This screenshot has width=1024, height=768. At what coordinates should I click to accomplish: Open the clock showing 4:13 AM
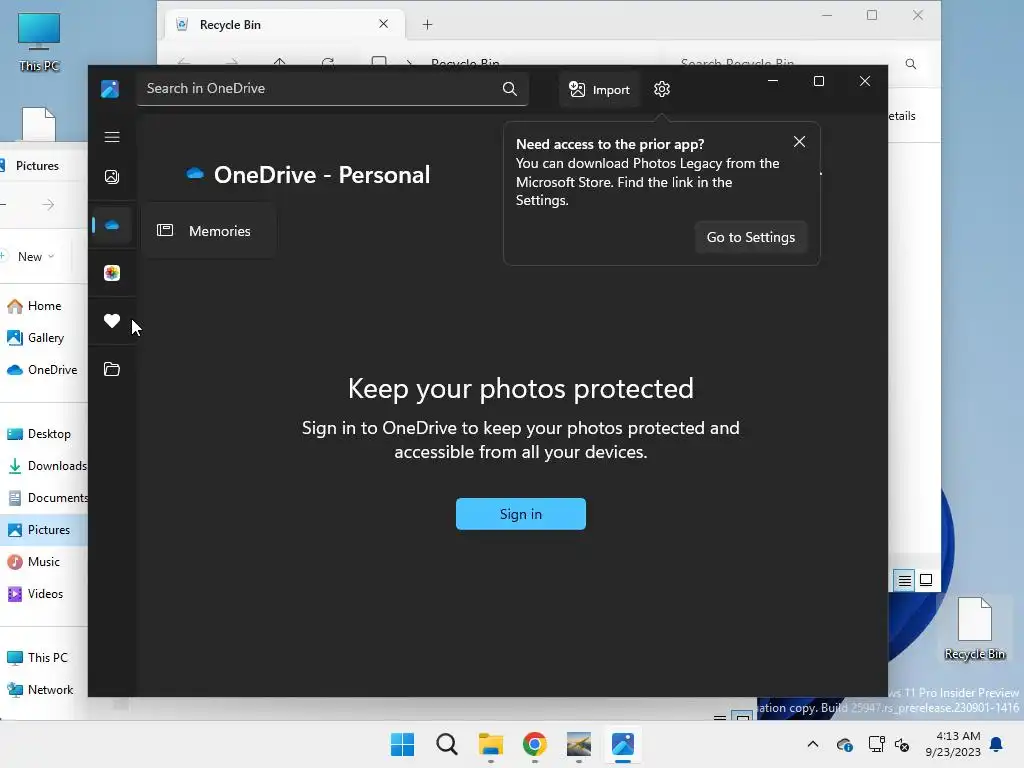(953, 744)
